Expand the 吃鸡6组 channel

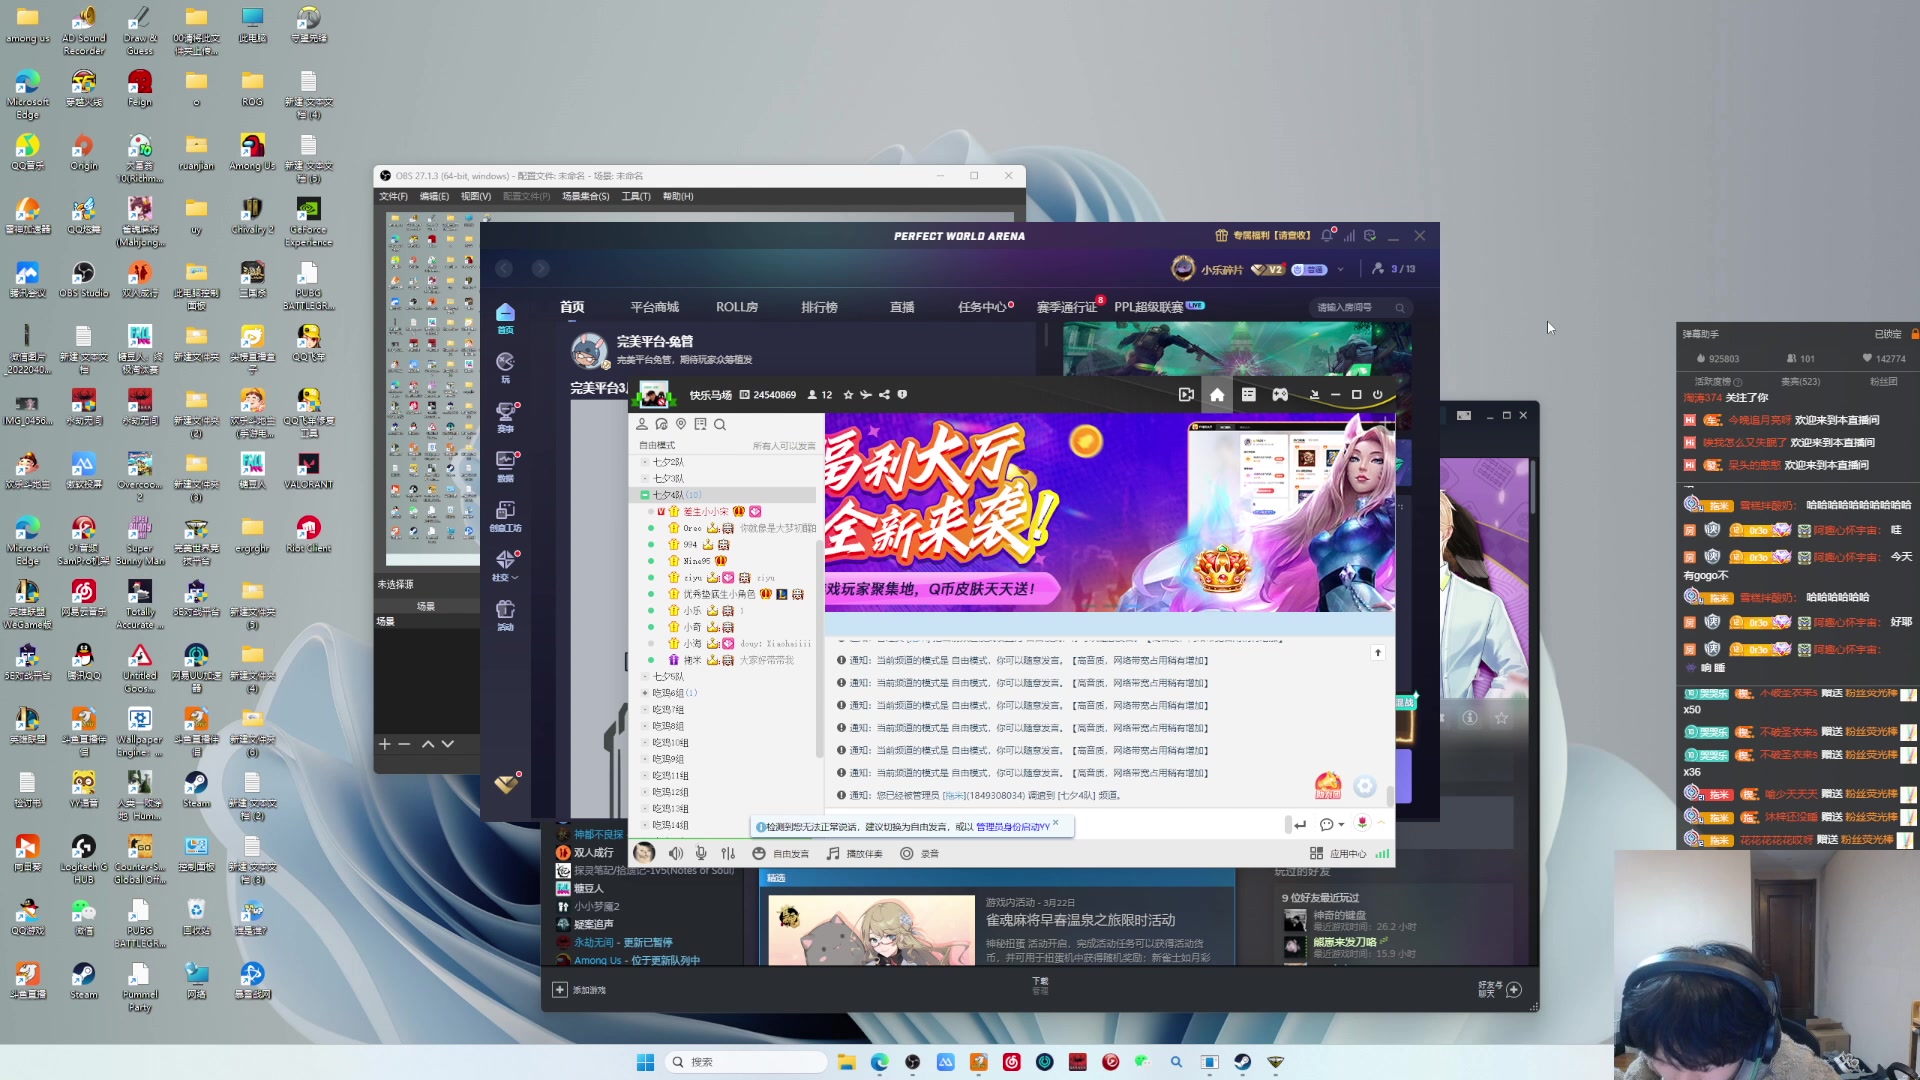[645, 693]
